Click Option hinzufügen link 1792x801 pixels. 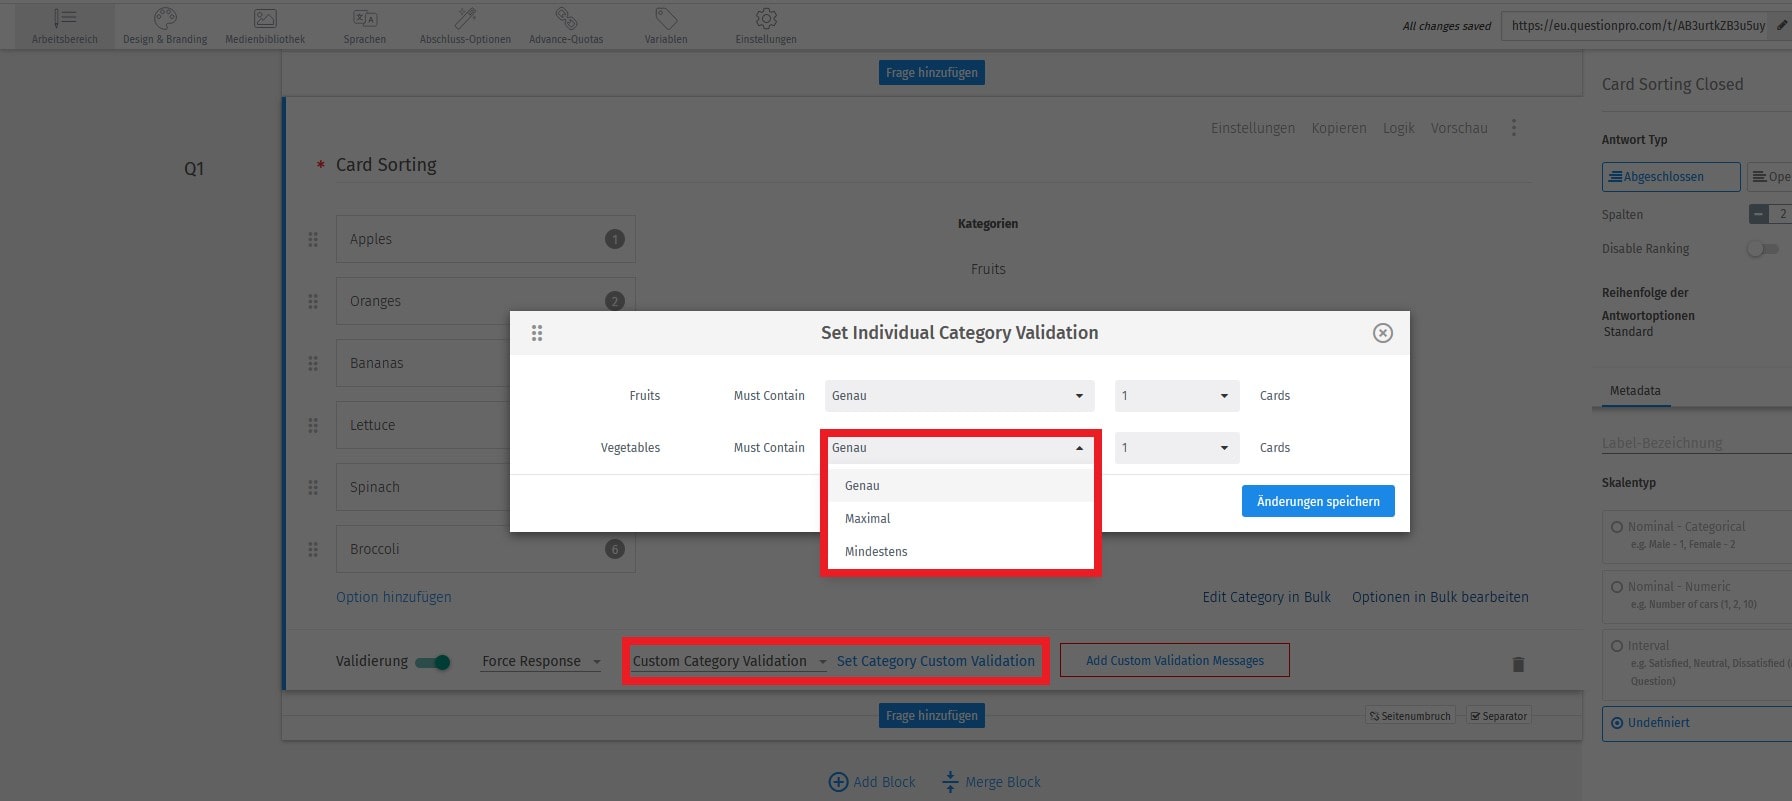394,597
